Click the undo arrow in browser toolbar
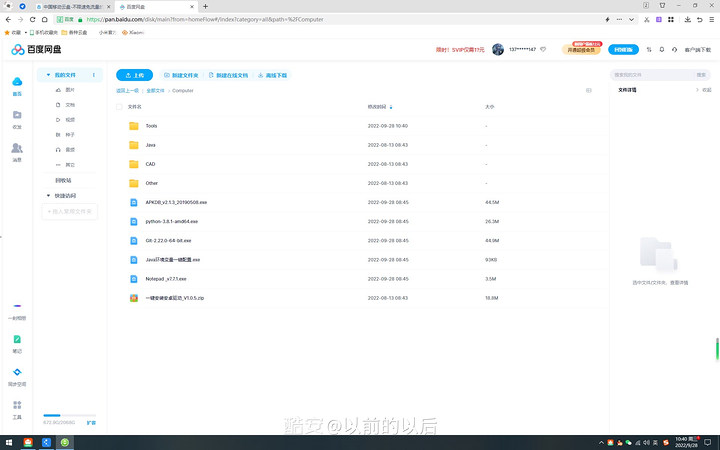Image resolution: width=720 pixels, height=450 pixels. (699, 19)
